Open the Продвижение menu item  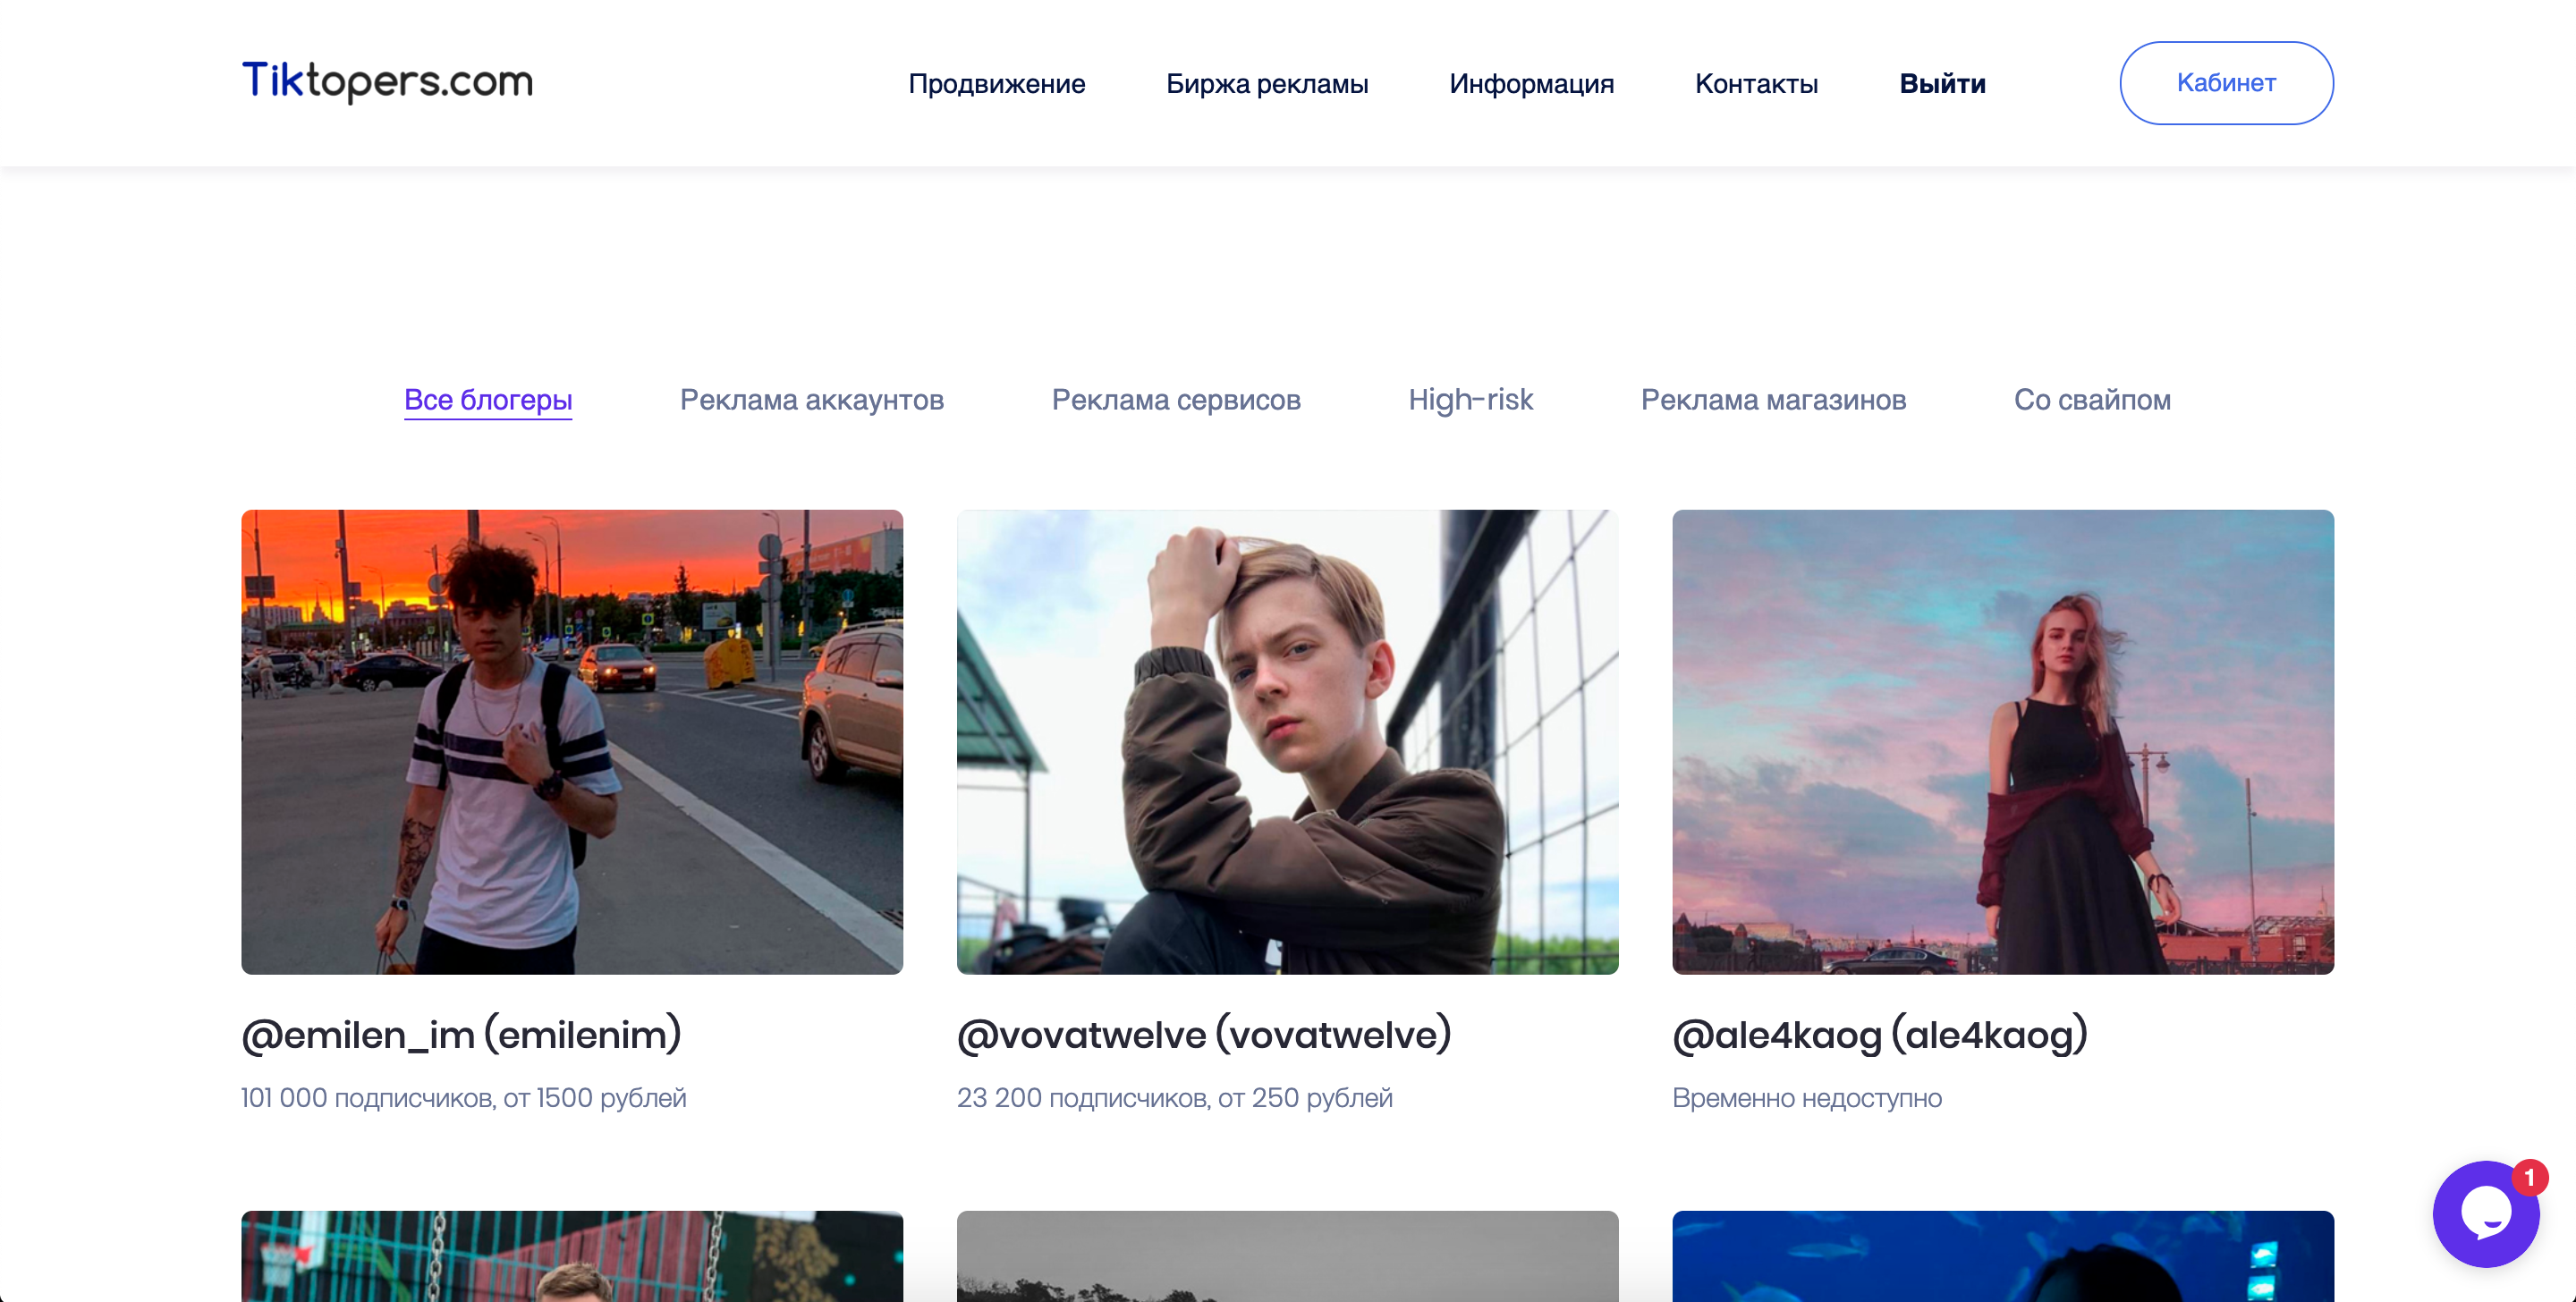tap(996, 83)
